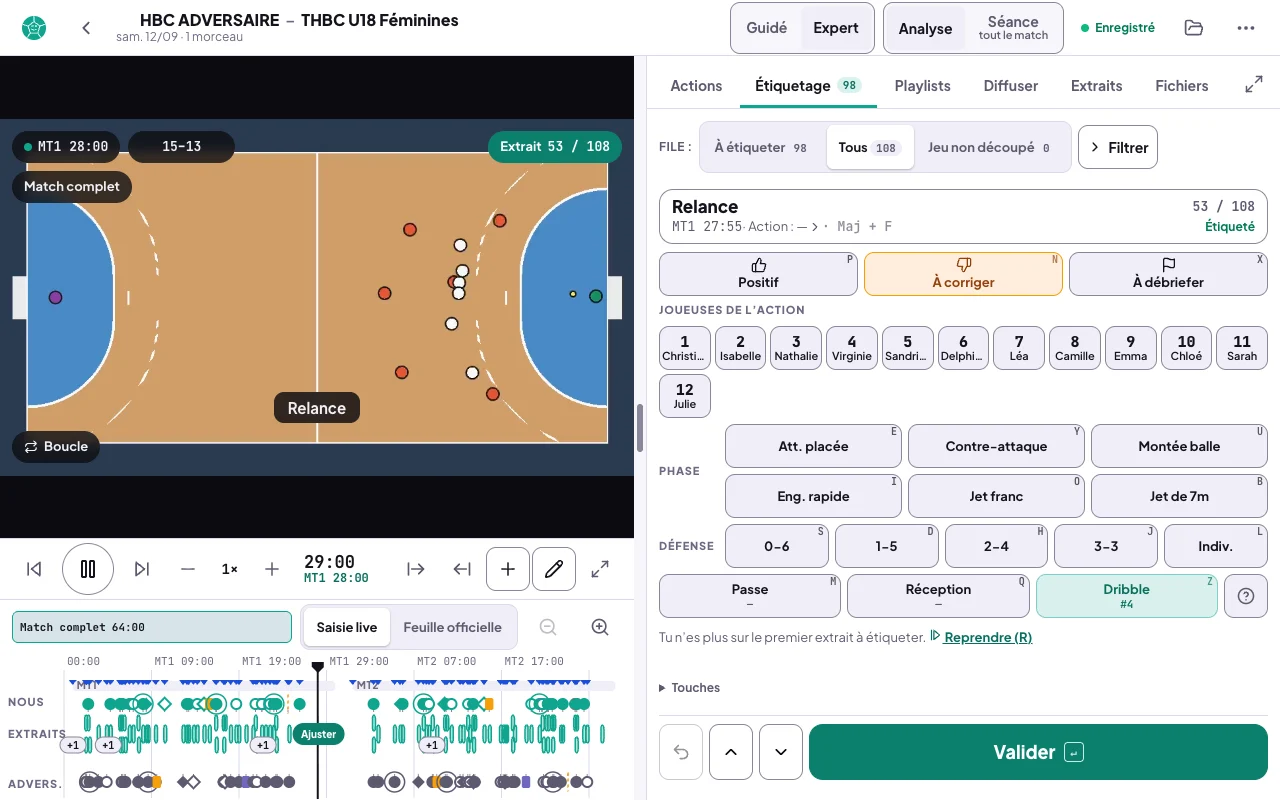Open the Dribble #4 selector

pos(1127,596)
